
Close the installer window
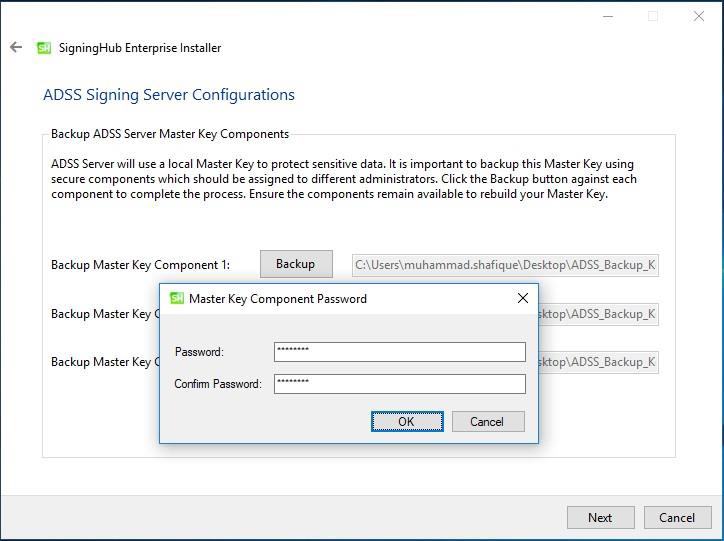click(x=699, y=17)
